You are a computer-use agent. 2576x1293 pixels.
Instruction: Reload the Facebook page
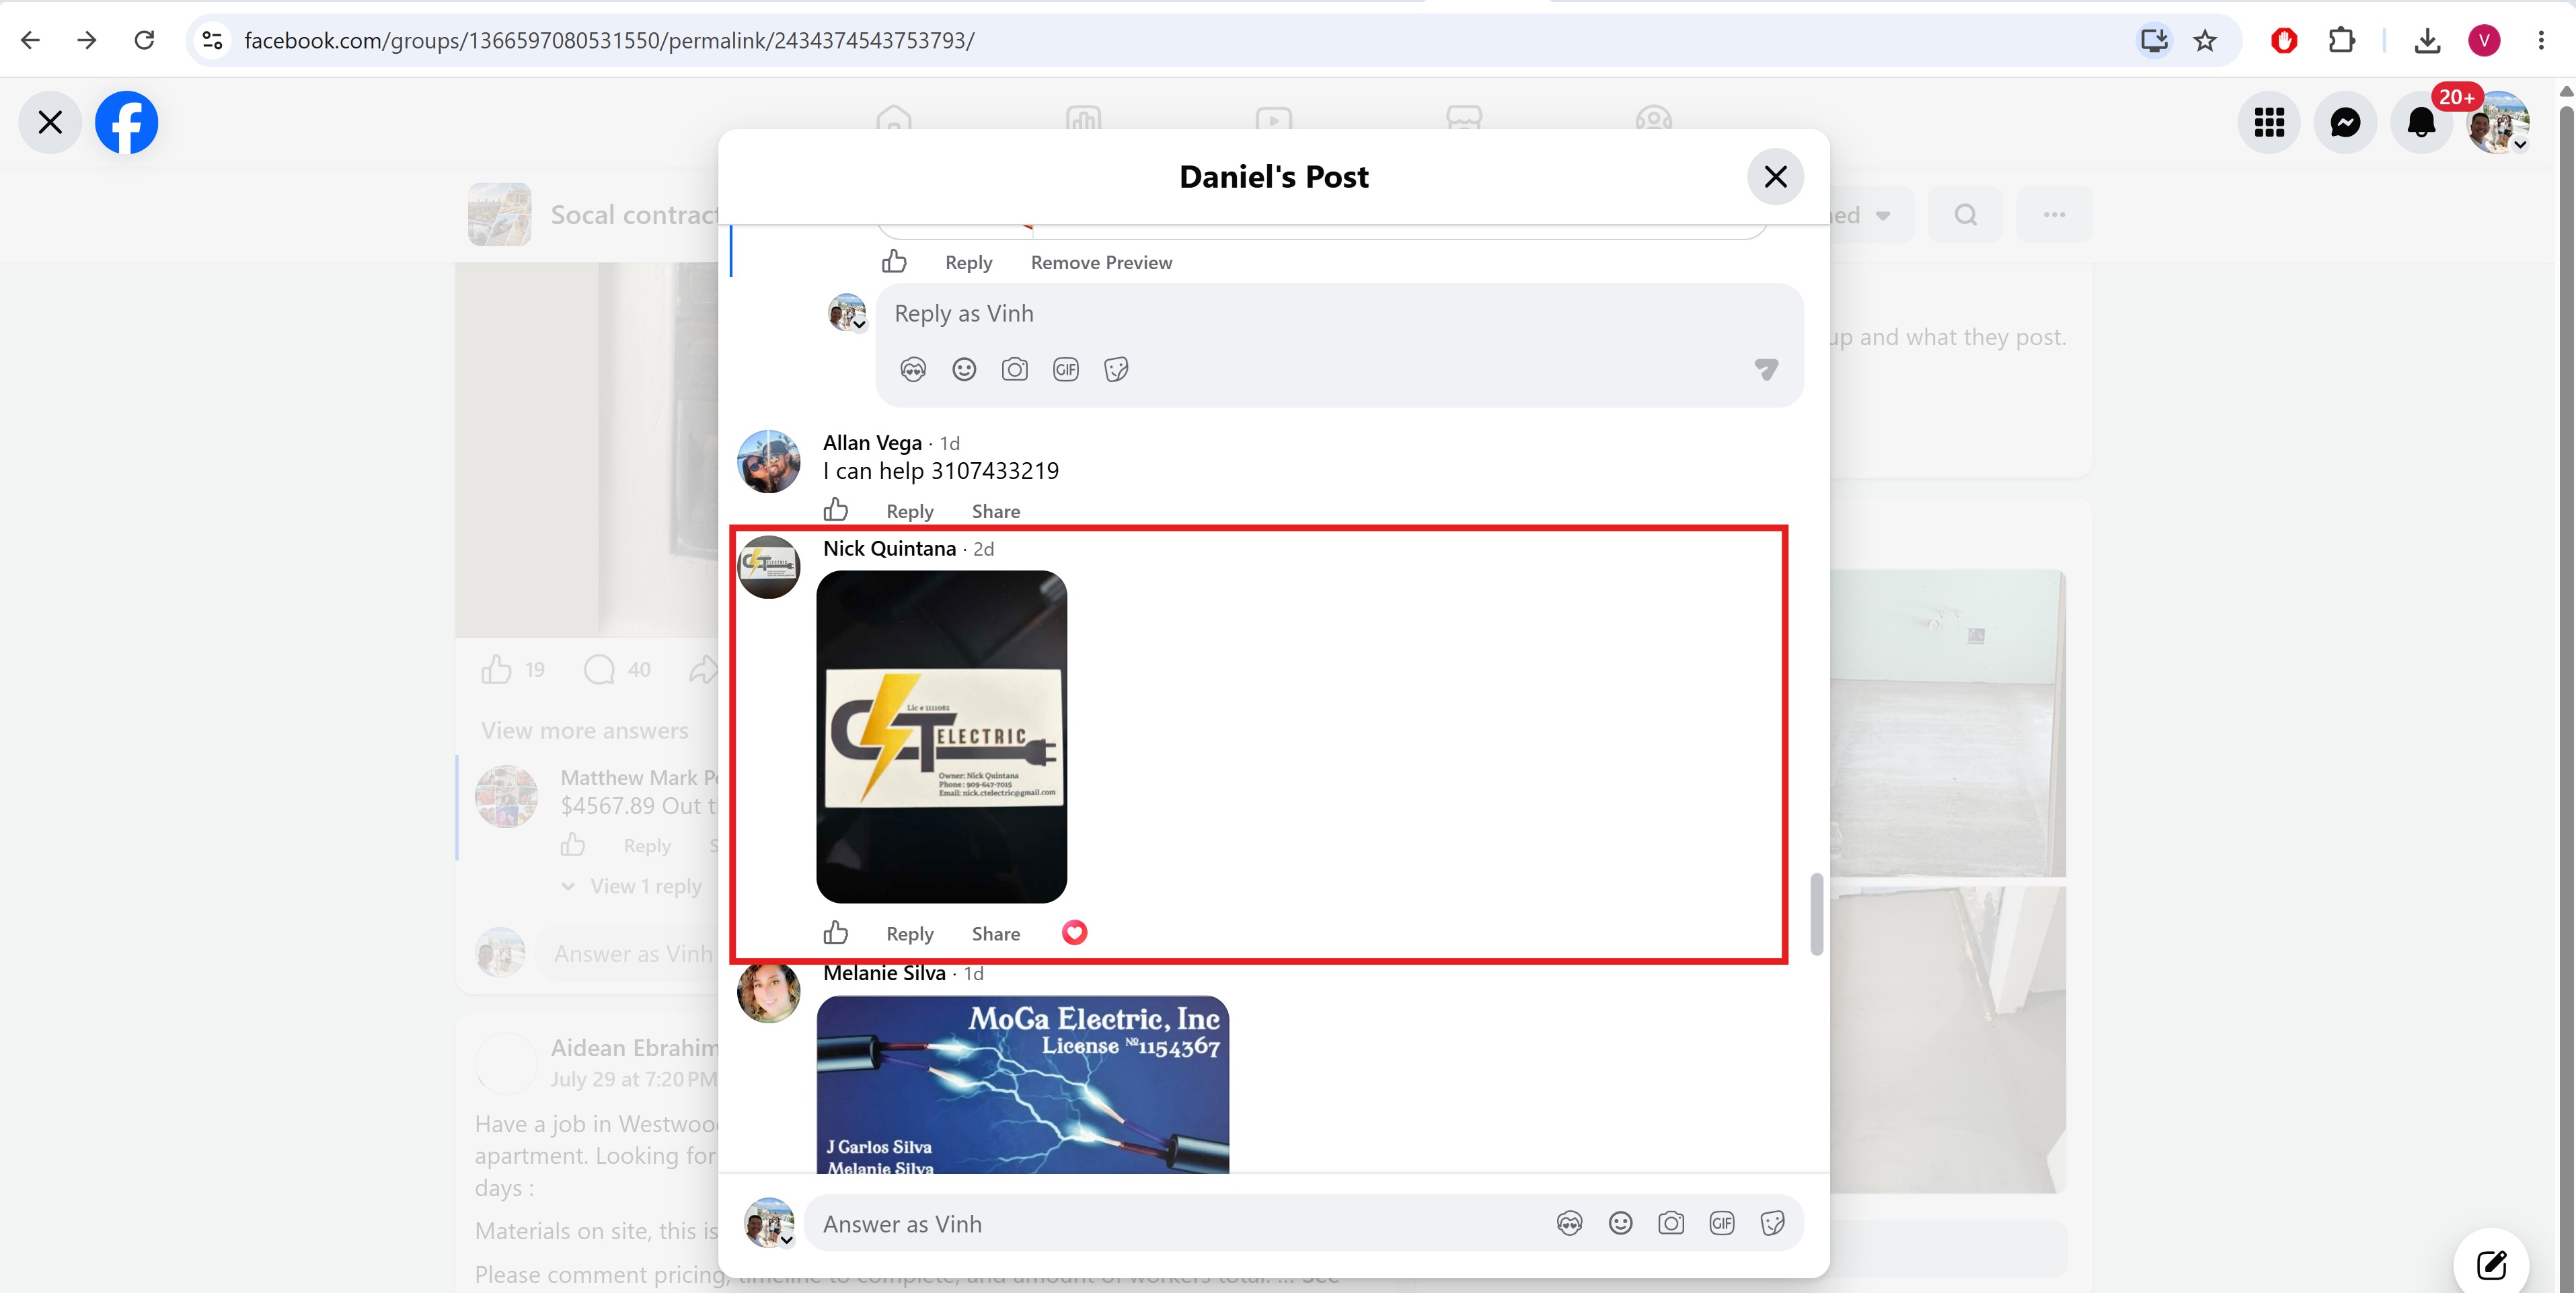(x=144, y=40)
